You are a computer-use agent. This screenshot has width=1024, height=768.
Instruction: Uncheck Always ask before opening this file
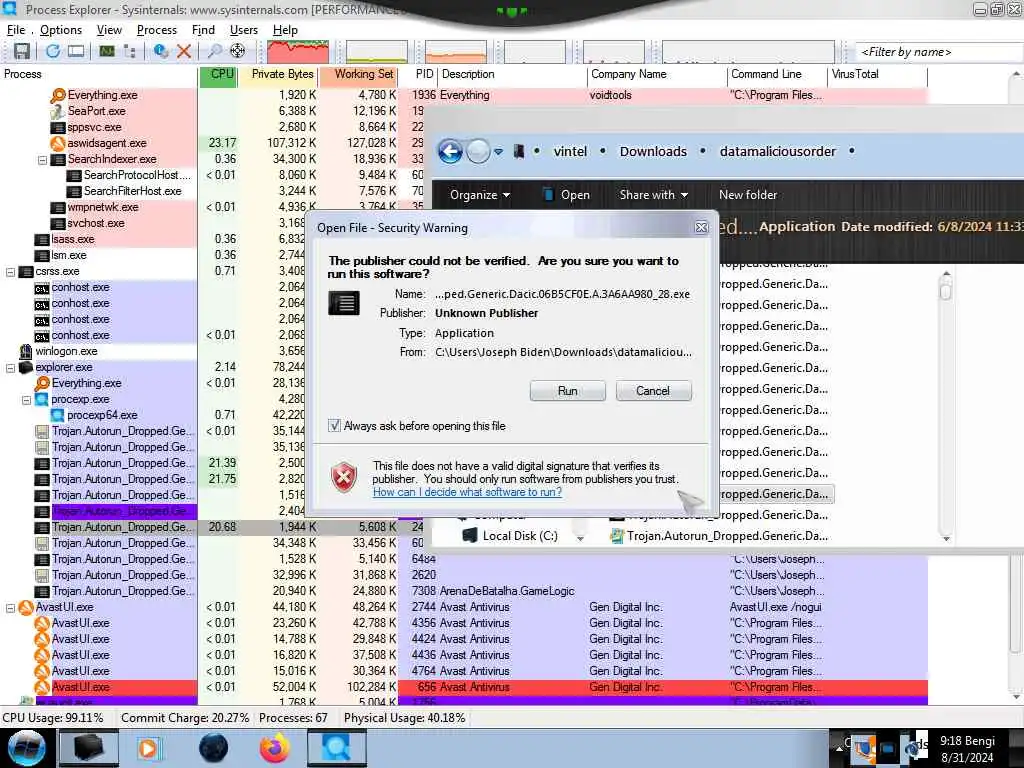click(x=334, y=426)
